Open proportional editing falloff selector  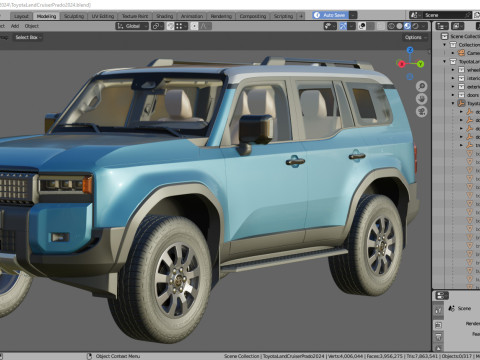click(205, 26)
